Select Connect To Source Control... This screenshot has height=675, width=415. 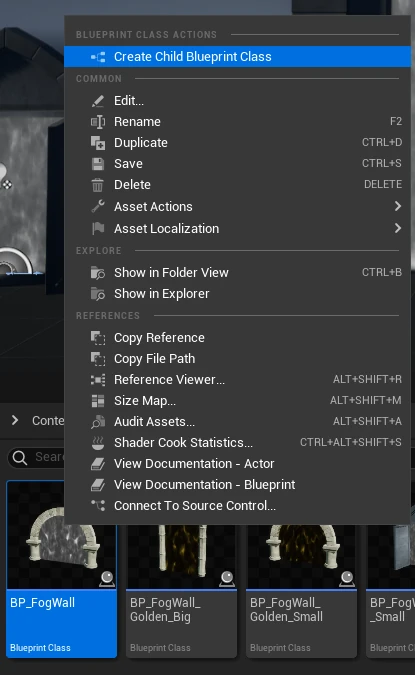point(237,506)
